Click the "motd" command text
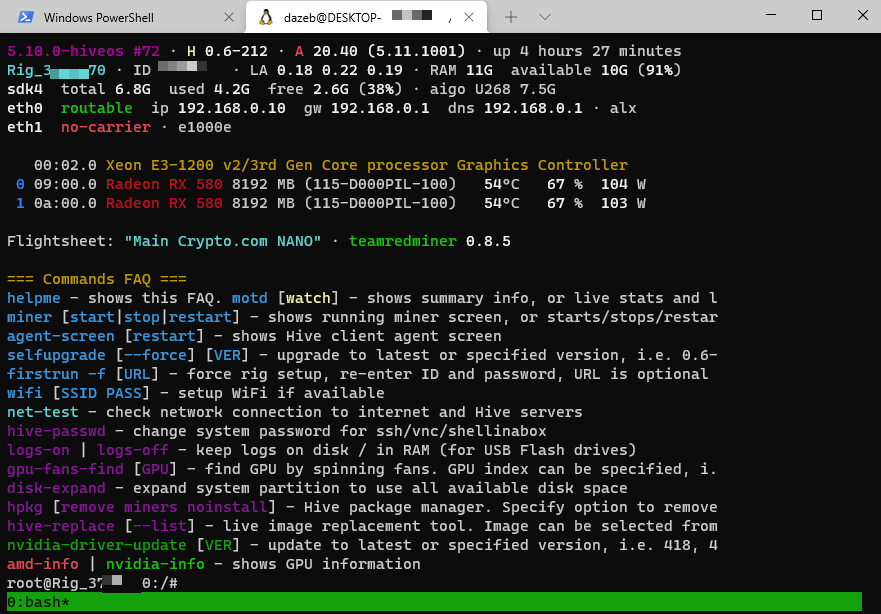 (x=250, y=298)
